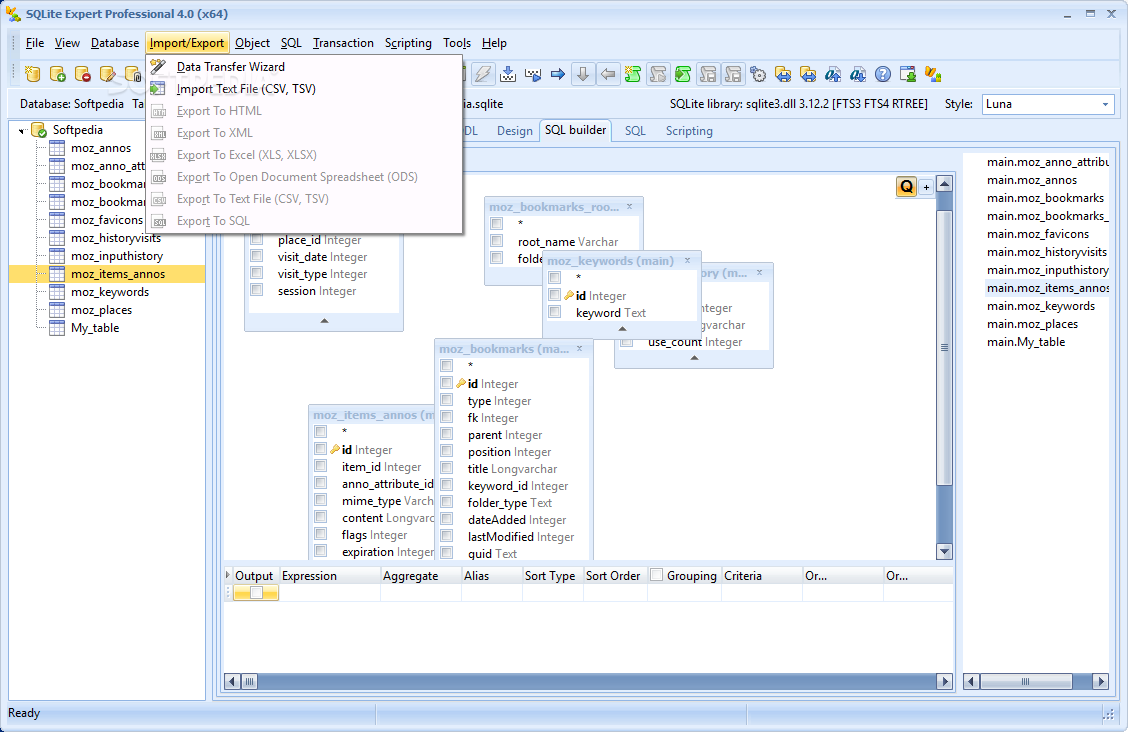Select moz_places in the database tree
Viewport: 1128px width, 732px height.
pos(101,310)
